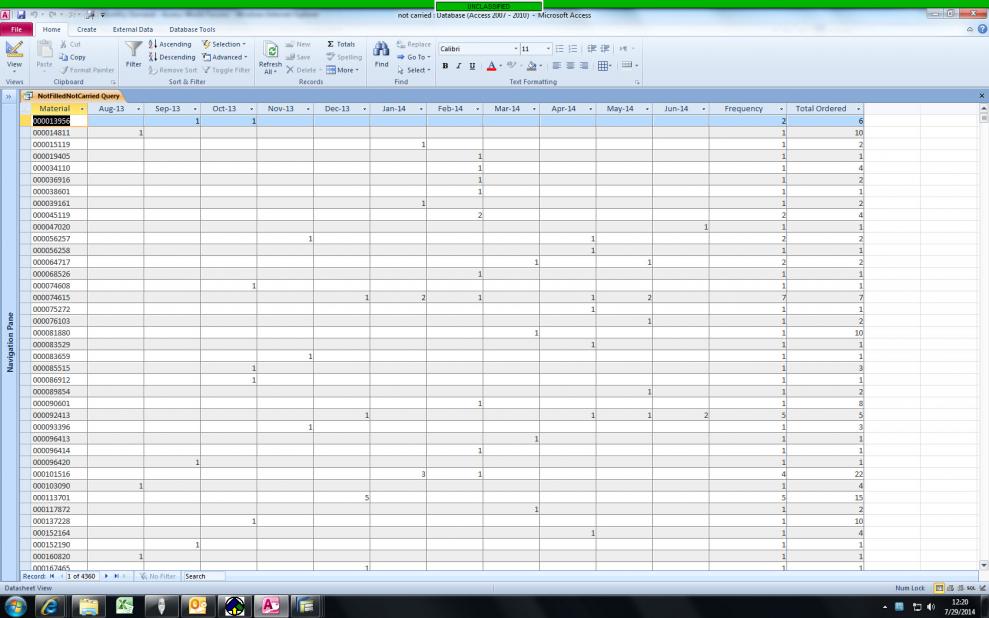Switch to the External Data tab
Image resolution: width=989 pixels, height=618 pixels.
click(x=132, y=29)
